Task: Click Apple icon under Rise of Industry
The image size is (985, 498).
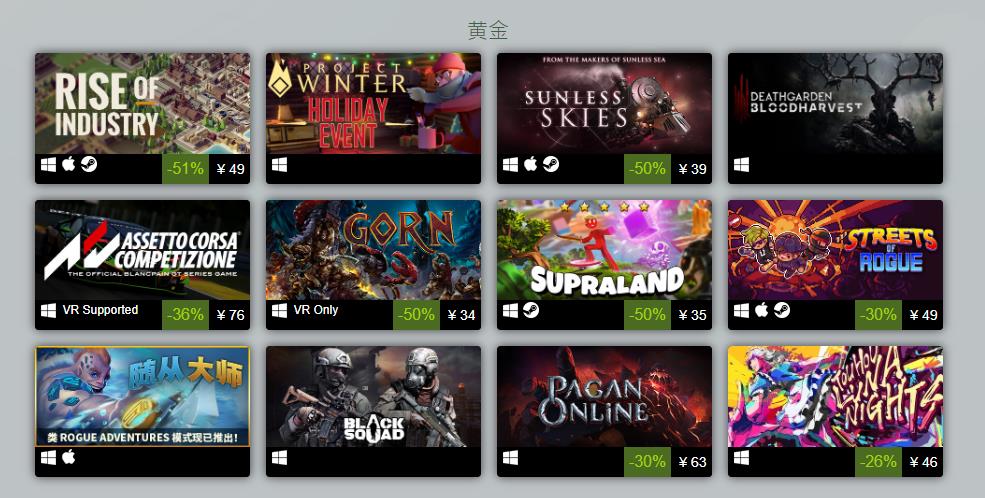Action: pyautogui.click(x=68, y=164)
